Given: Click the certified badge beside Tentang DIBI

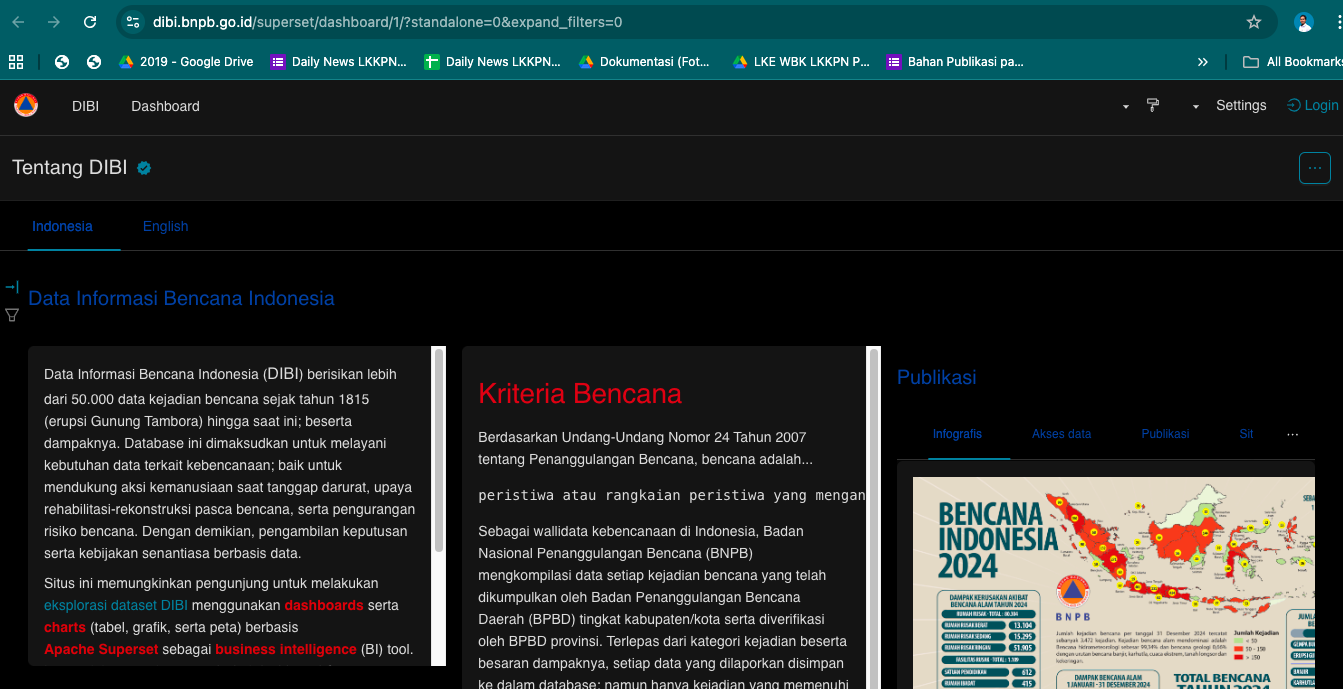Looking at the screenshot, I should pyautogui.click(x=144, y=168).
